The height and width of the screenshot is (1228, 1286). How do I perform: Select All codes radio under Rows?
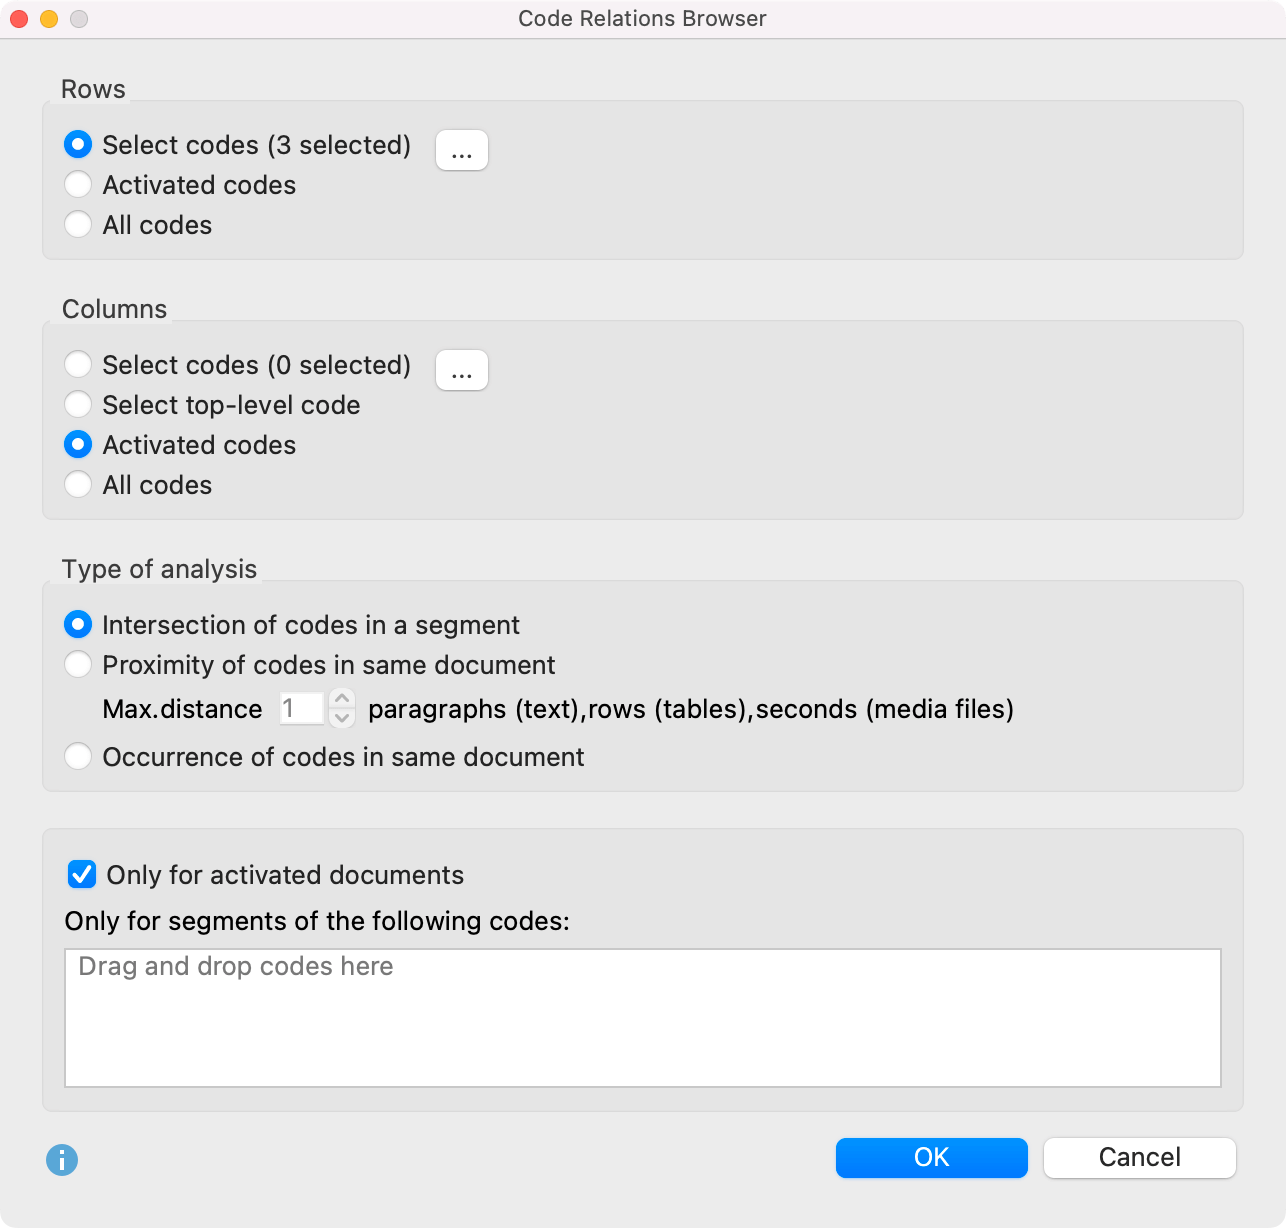click(78, 224)
